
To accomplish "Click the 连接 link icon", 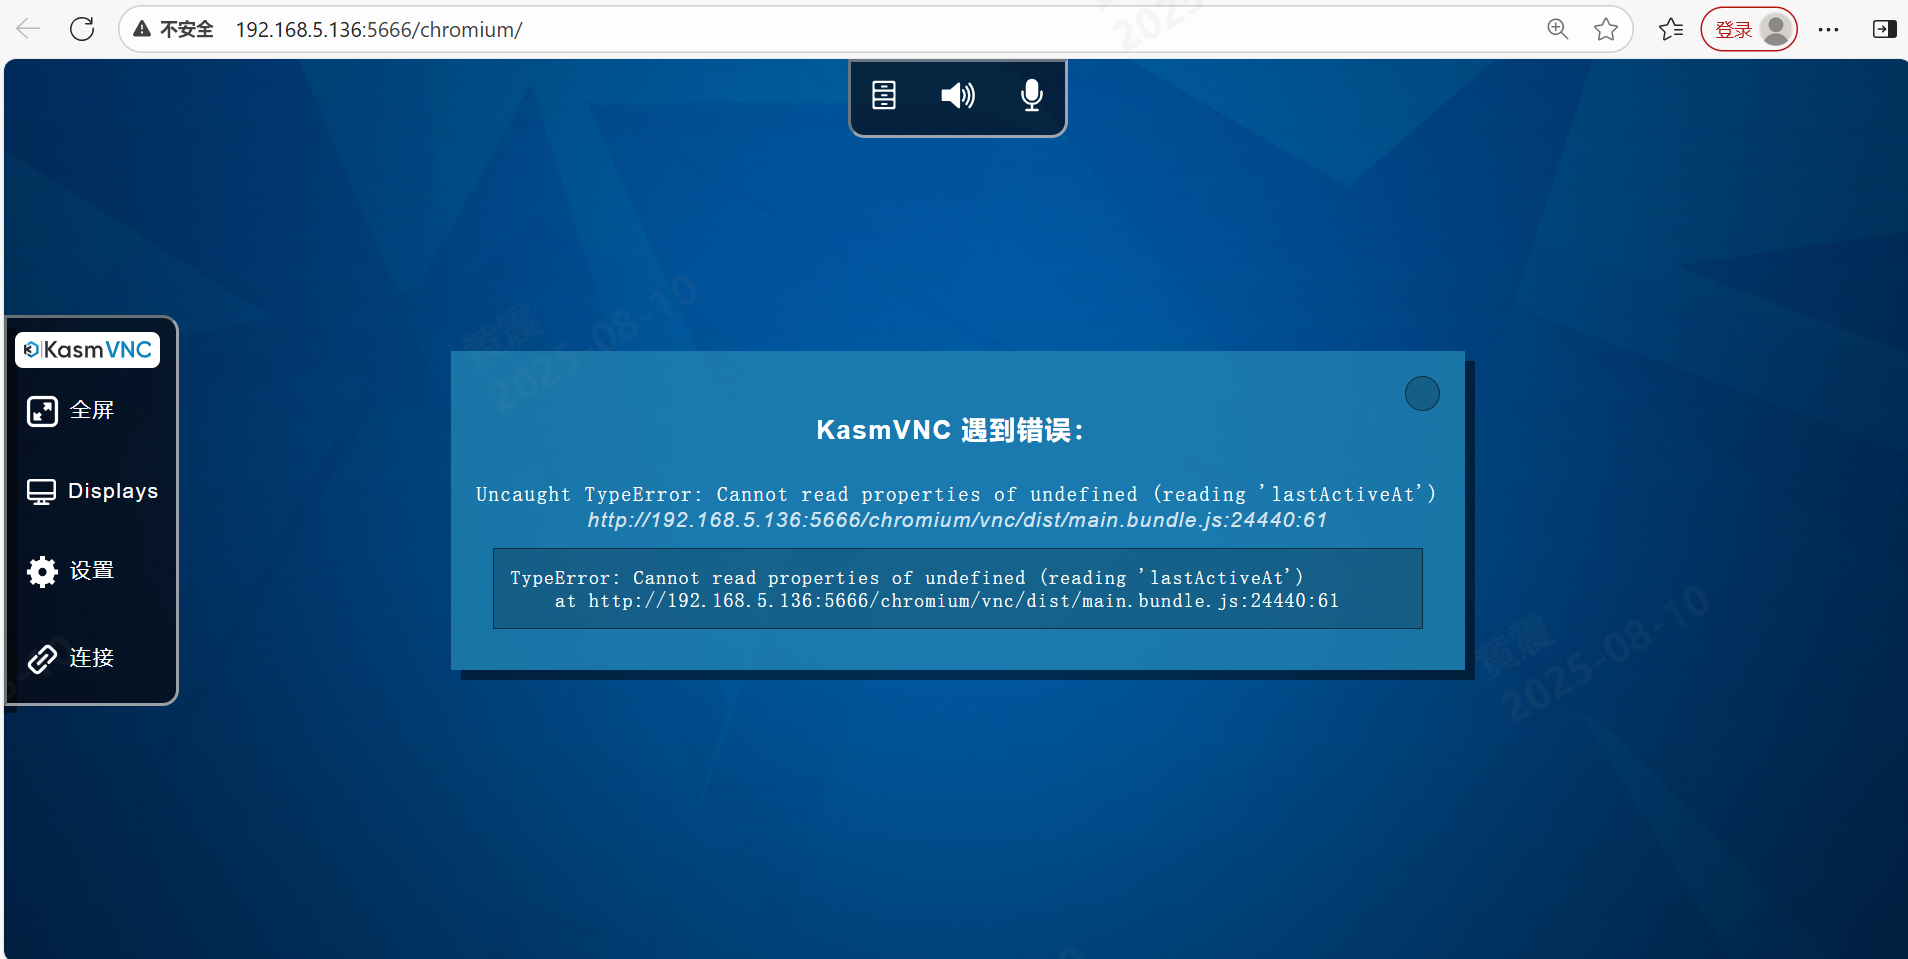I will 42,658.
